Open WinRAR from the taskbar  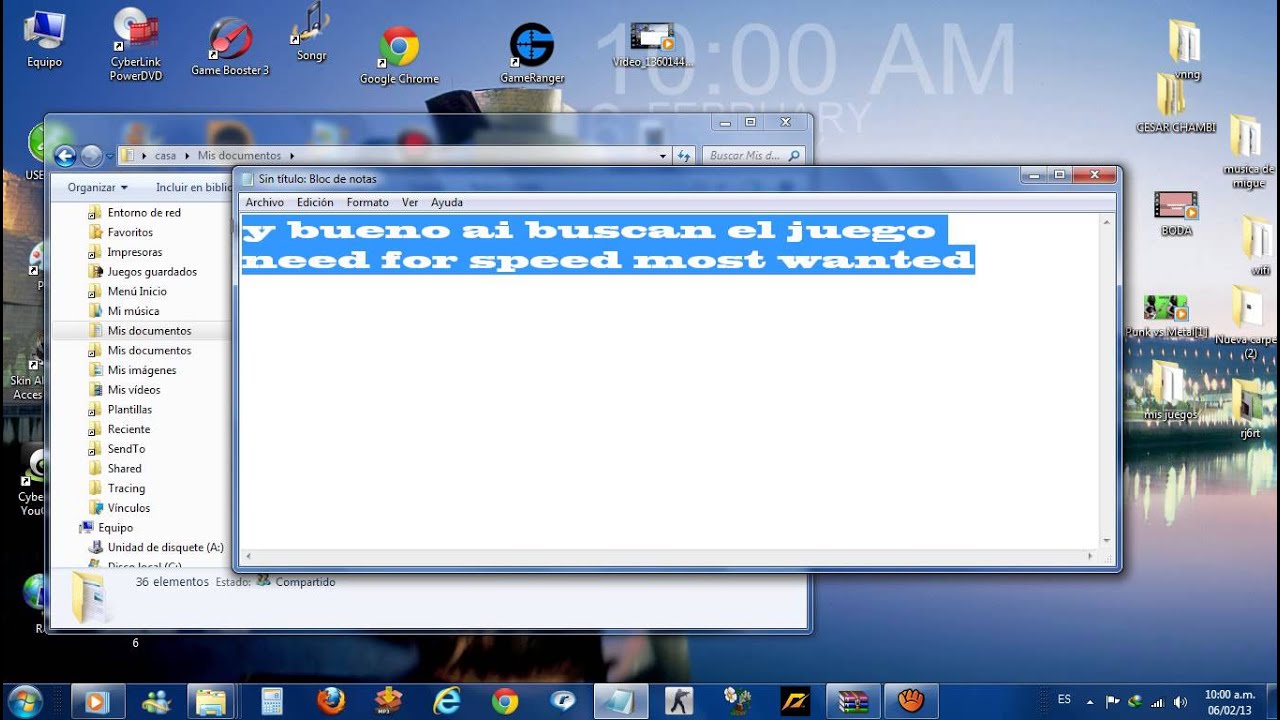(853, 701)
